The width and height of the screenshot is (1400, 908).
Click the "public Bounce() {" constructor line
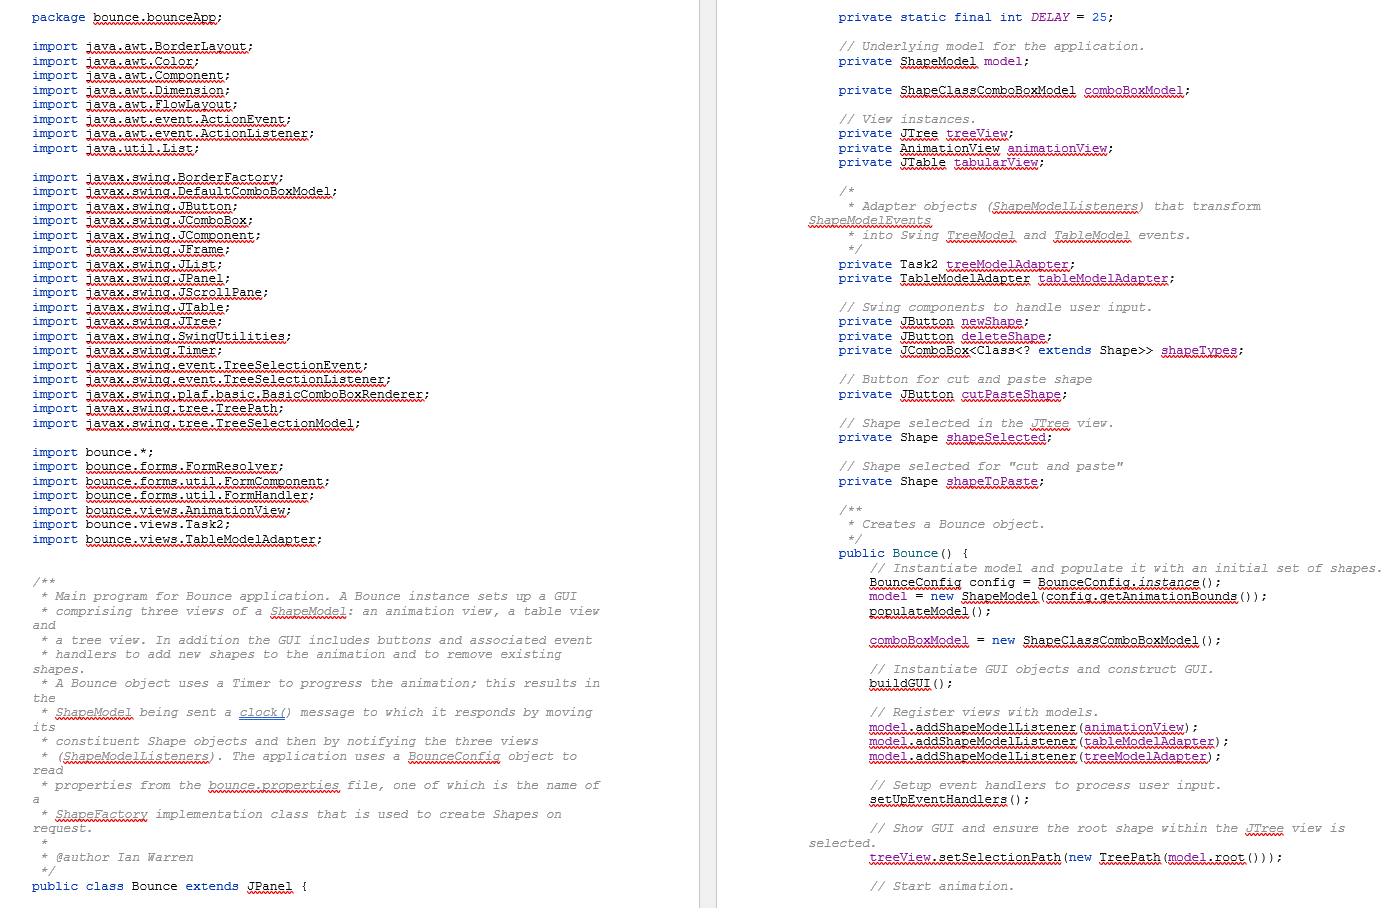pos(903,553)
